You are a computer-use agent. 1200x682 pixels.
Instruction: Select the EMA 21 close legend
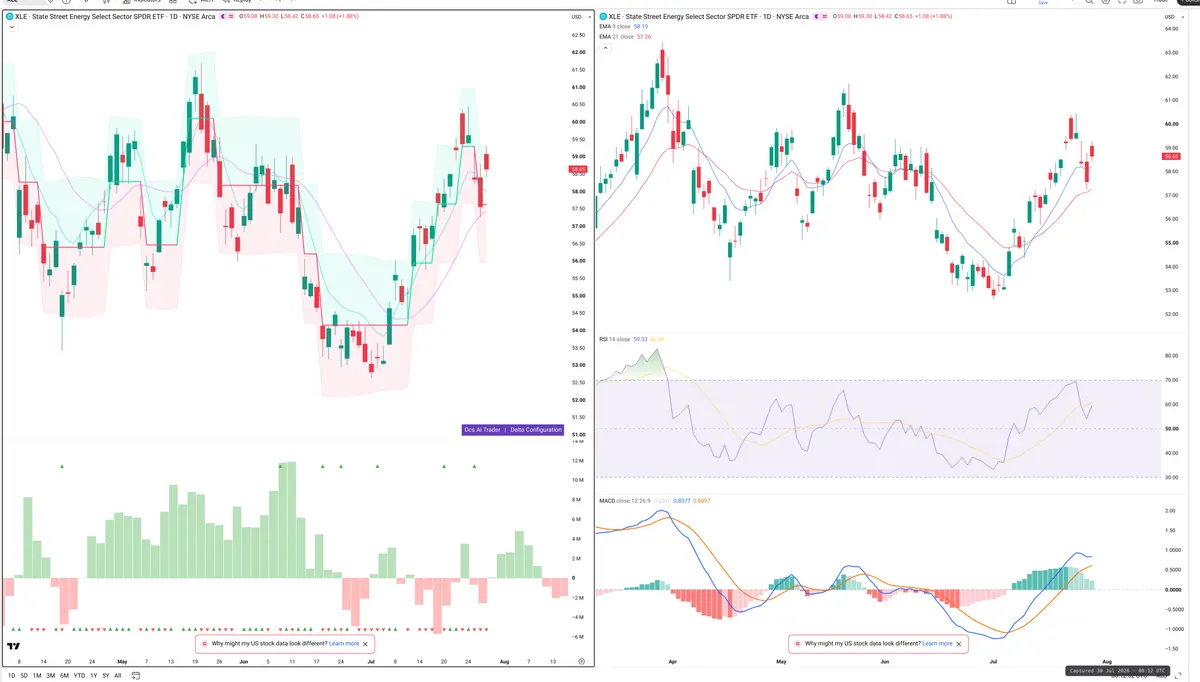click(x=616, y=37)
